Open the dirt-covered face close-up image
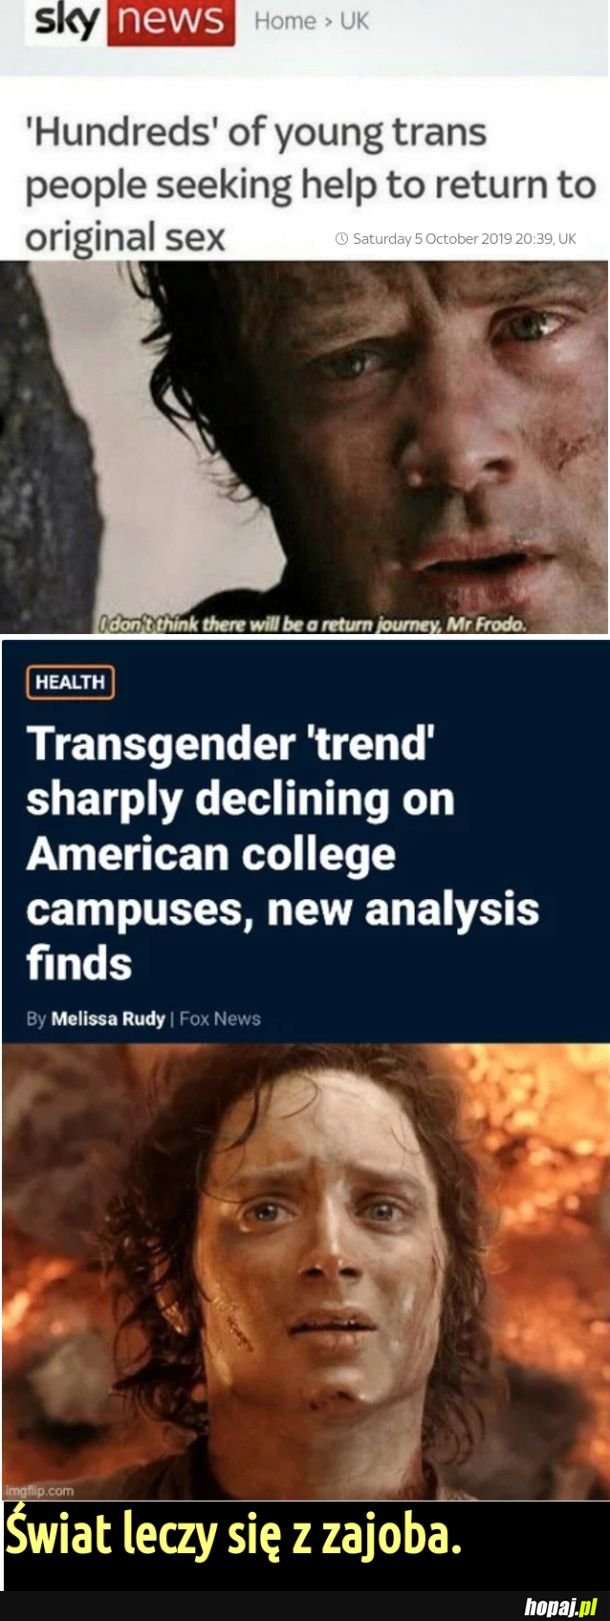The image size is (610, 1621). tap(304, 447)
